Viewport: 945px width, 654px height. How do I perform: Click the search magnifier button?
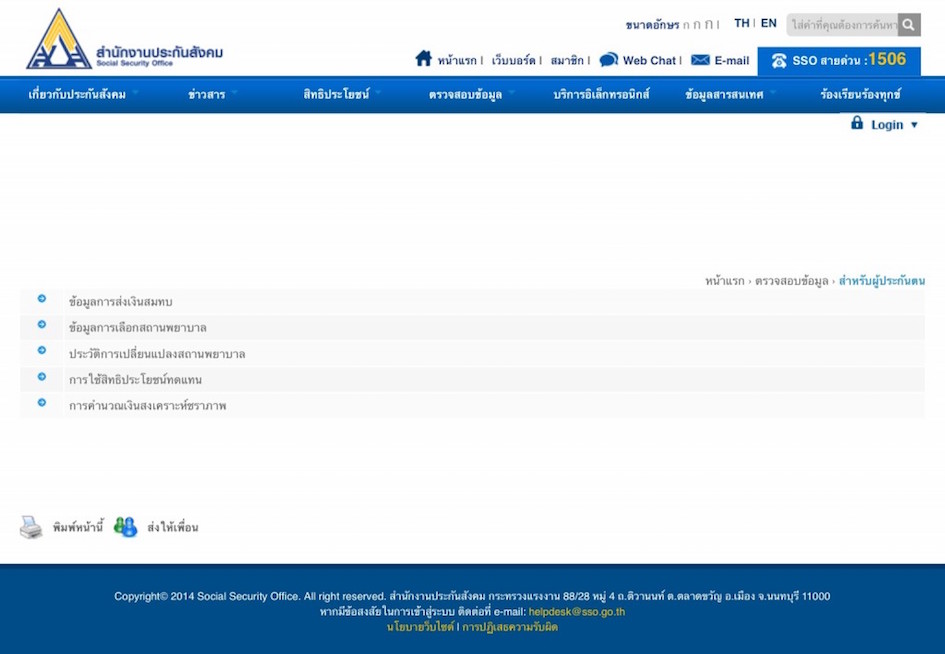909,25
